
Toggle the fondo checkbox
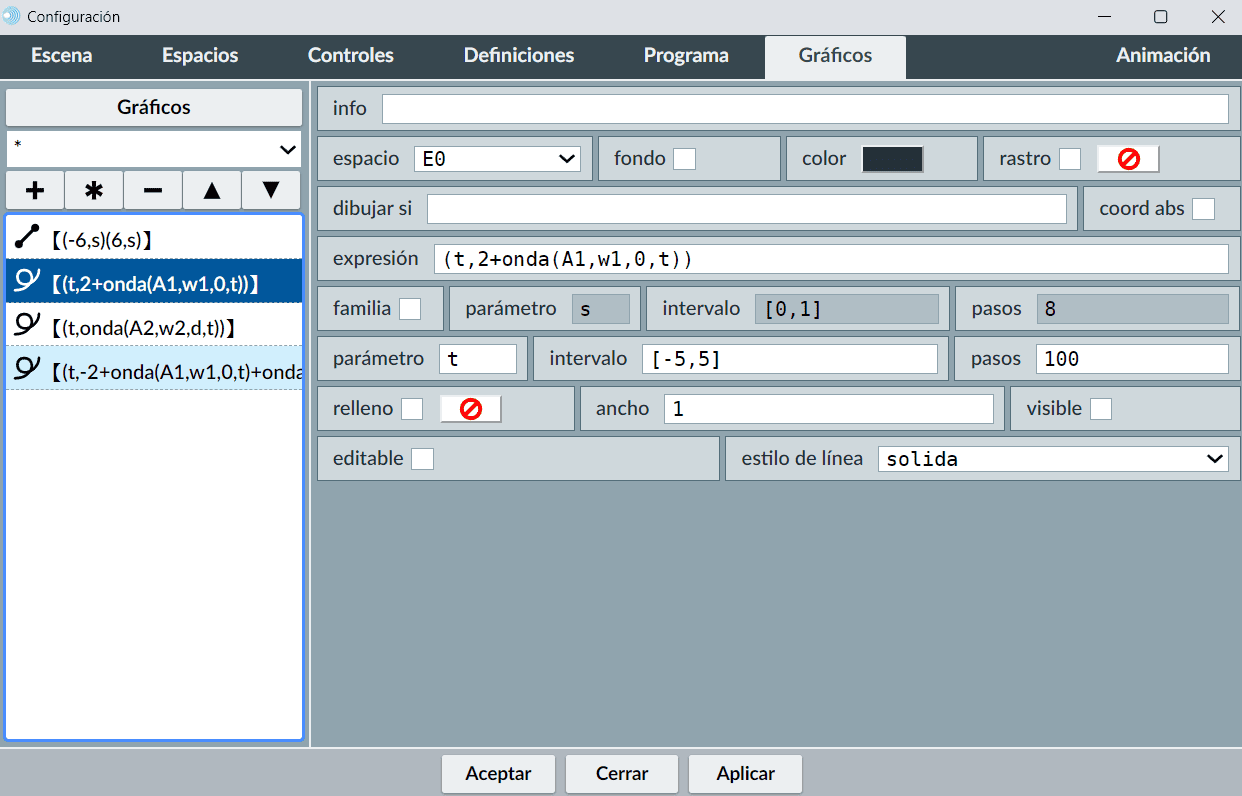684,159
